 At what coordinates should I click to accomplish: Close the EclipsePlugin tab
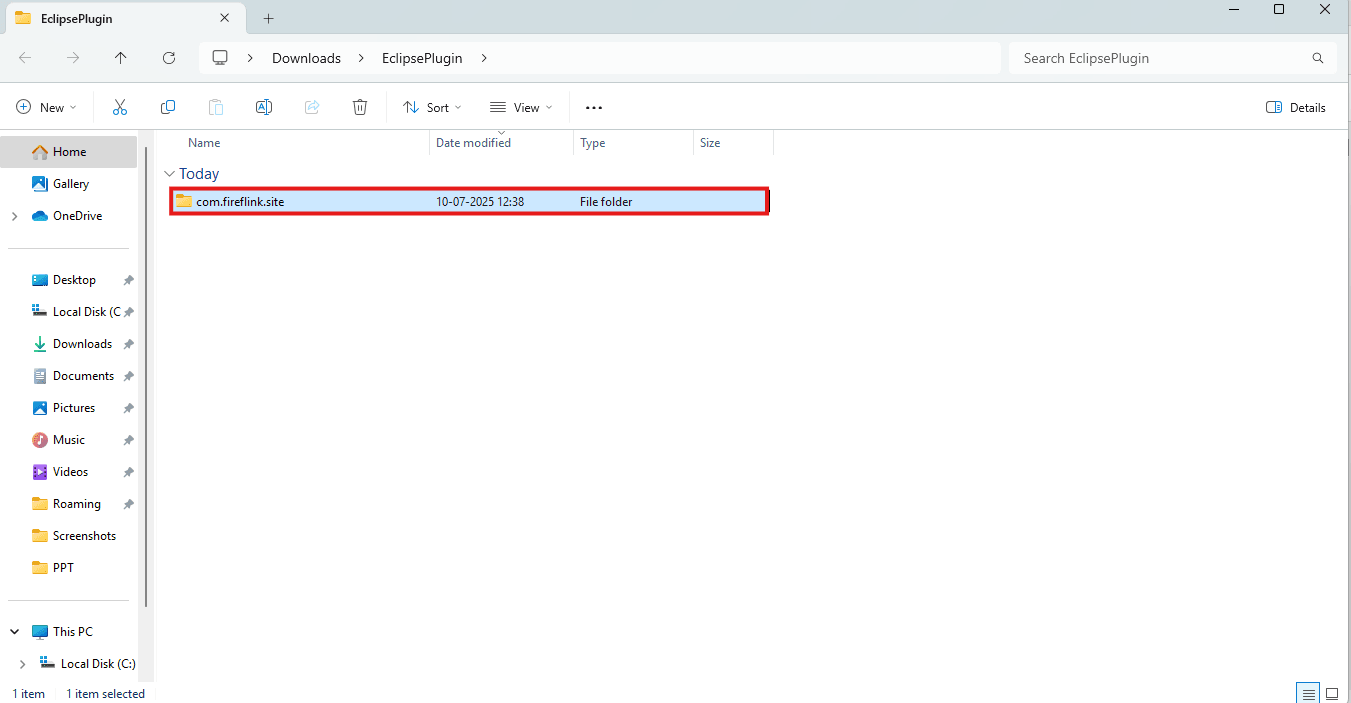click(225, 18)
